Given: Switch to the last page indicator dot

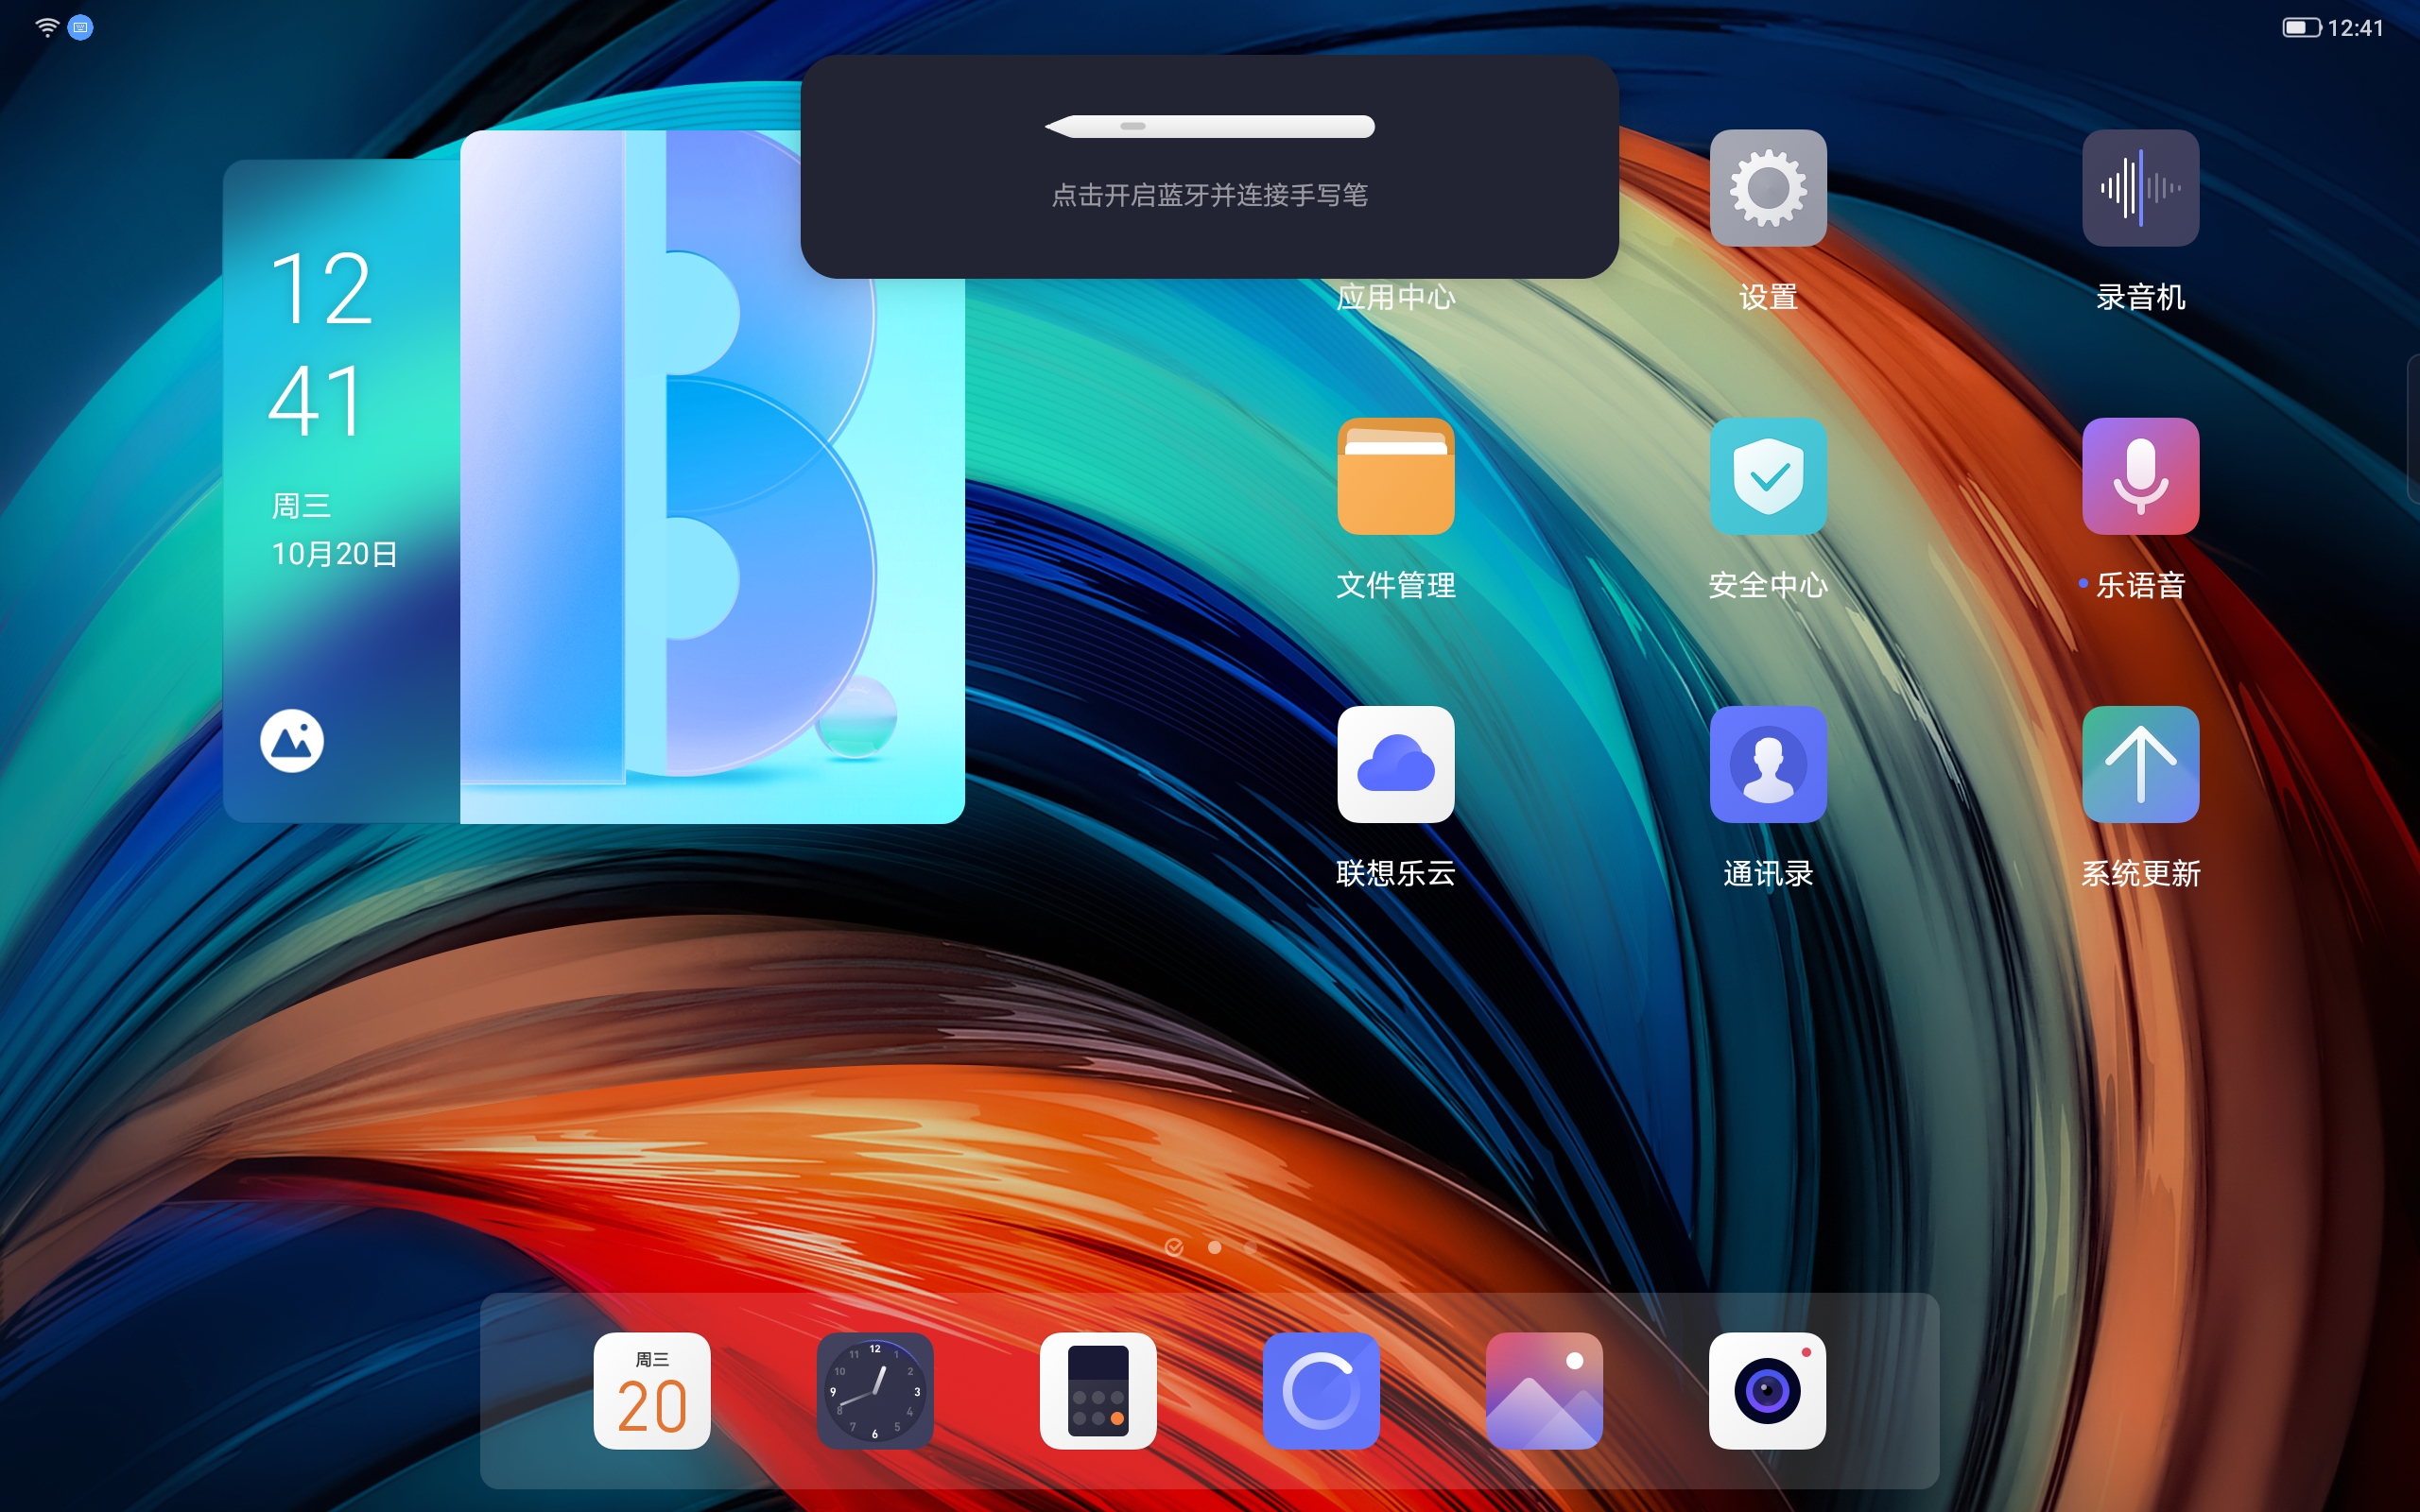Looking at the screenshot, I should (1250, 1247).
